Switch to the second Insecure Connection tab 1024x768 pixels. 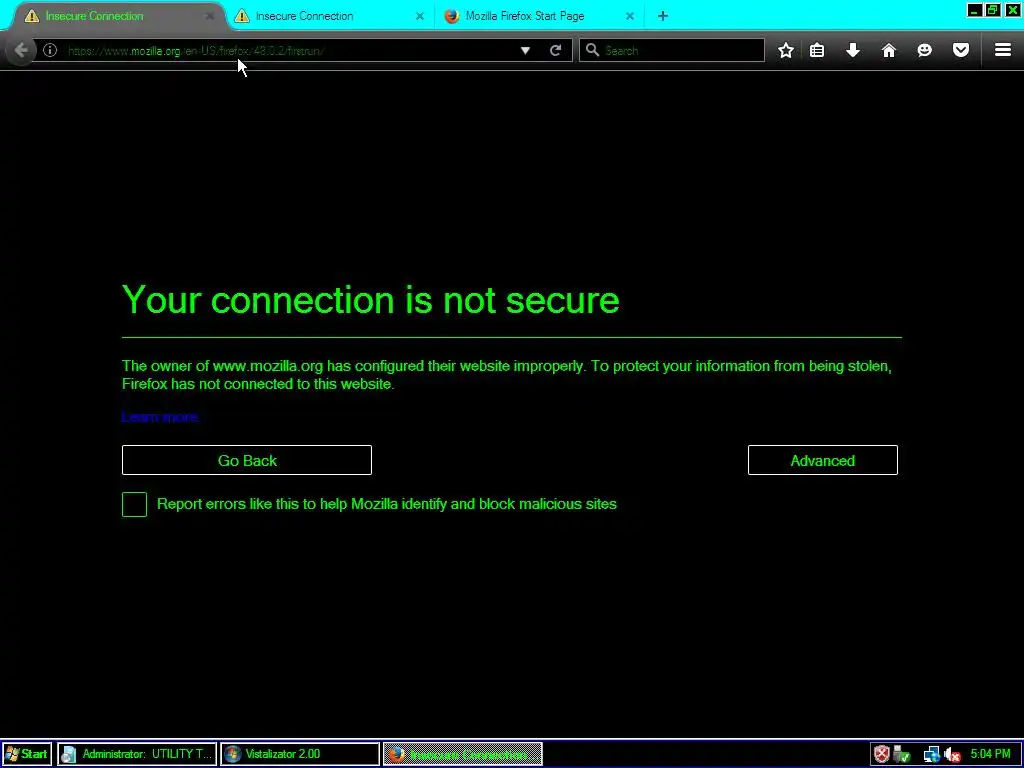330,16
